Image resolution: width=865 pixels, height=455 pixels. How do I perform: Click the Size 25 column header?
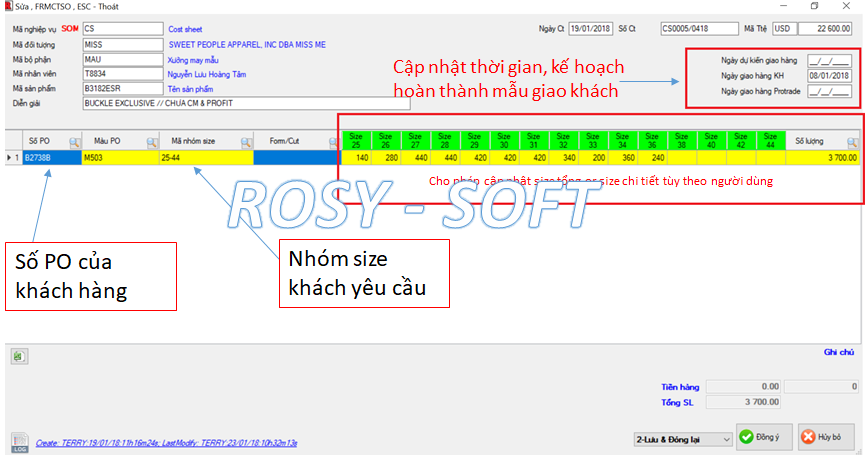(356, 140)
